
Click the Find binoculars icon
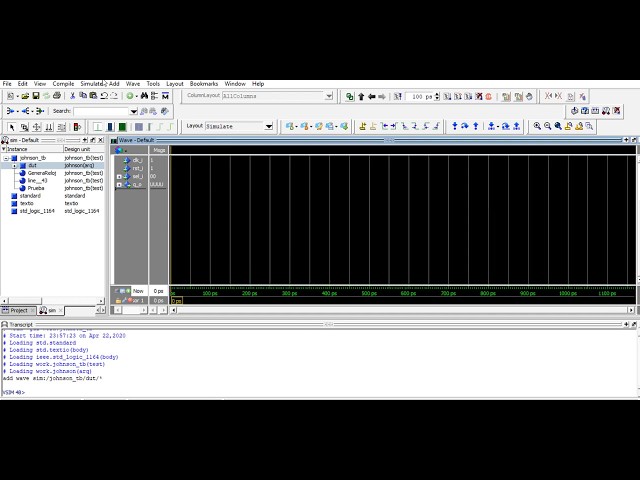144,96
